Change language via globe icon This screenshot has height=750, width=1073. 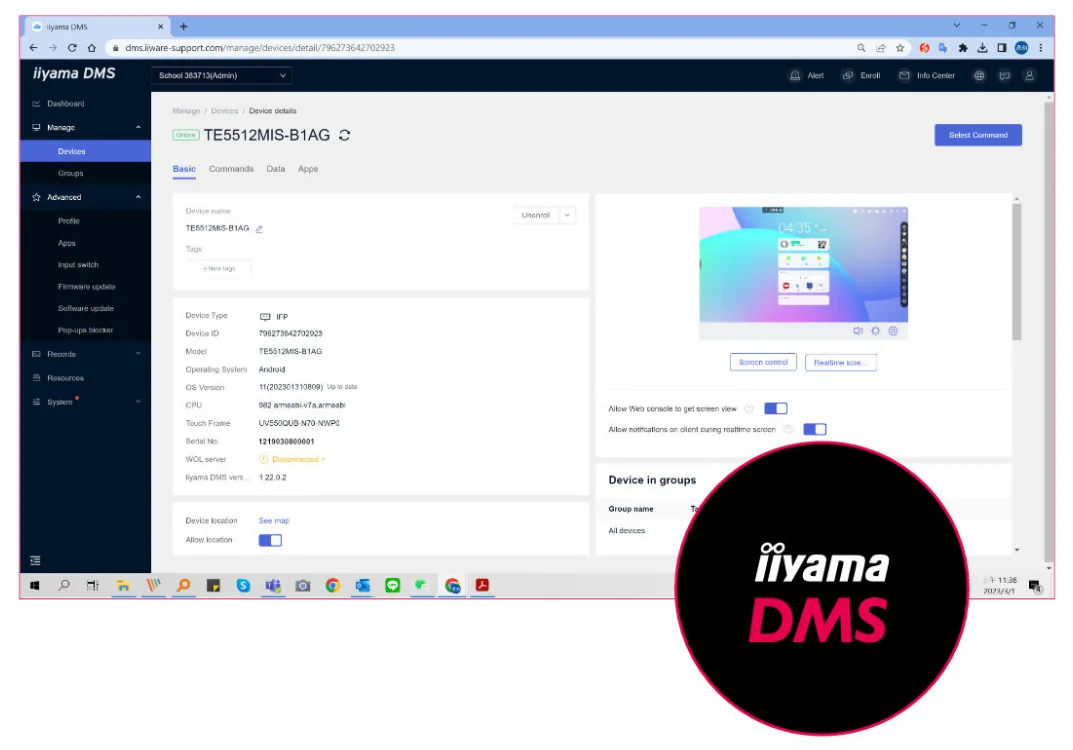tap(979, 75)
